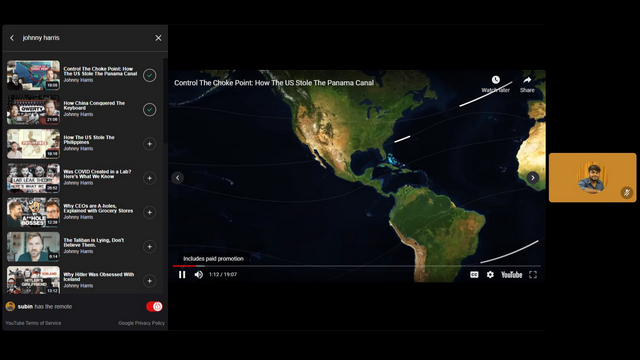Click video title Control The Choke Point in player
This screenshot has width=640, height=360.
[x=274, y=83]
